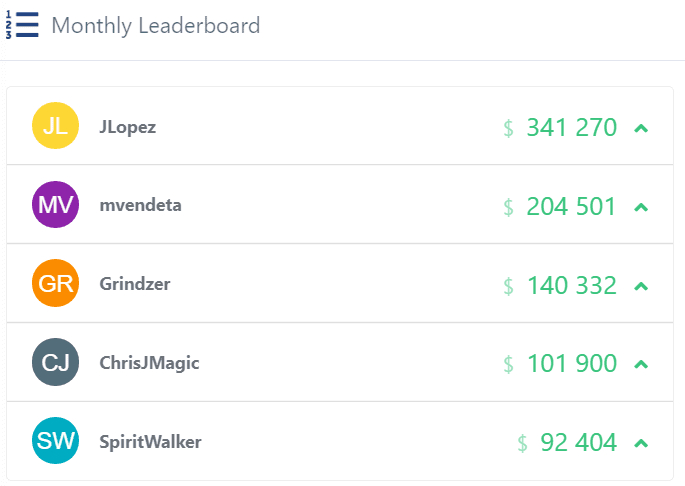Click the Monthly Leaderboard heading
The height and width of the screenshot is (486, 685).
[156, 25]
